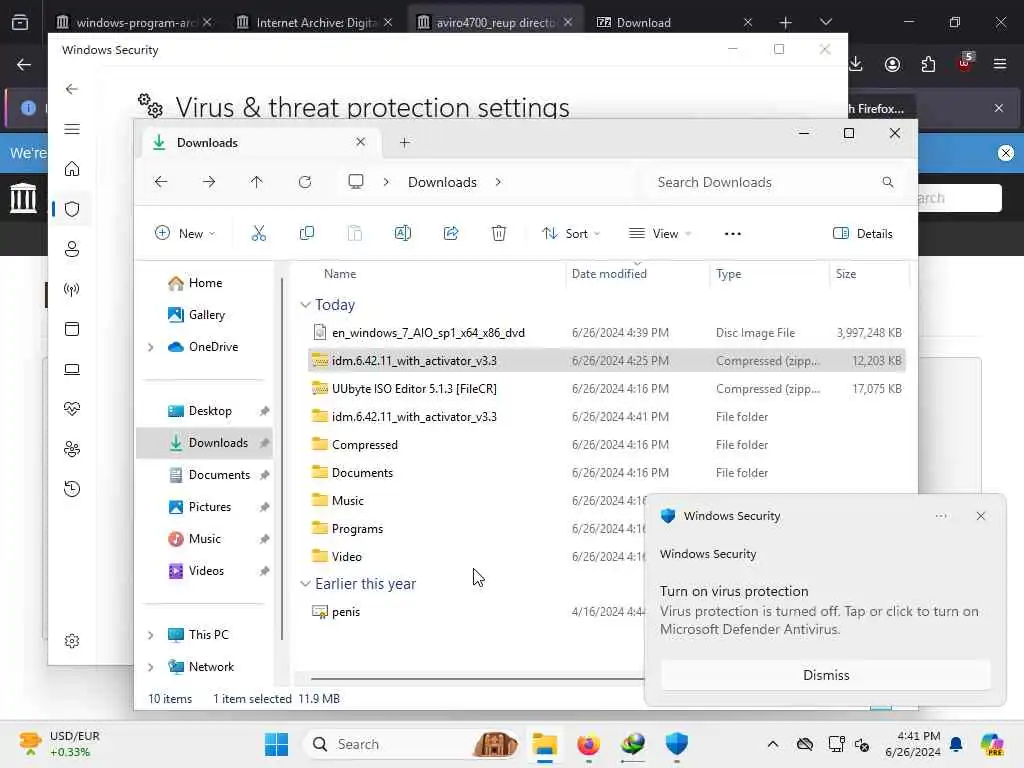The width and height of the screenshot is (1024, 768).
Task: Open notification options ellipsis
Action: [x=941, y=516]
